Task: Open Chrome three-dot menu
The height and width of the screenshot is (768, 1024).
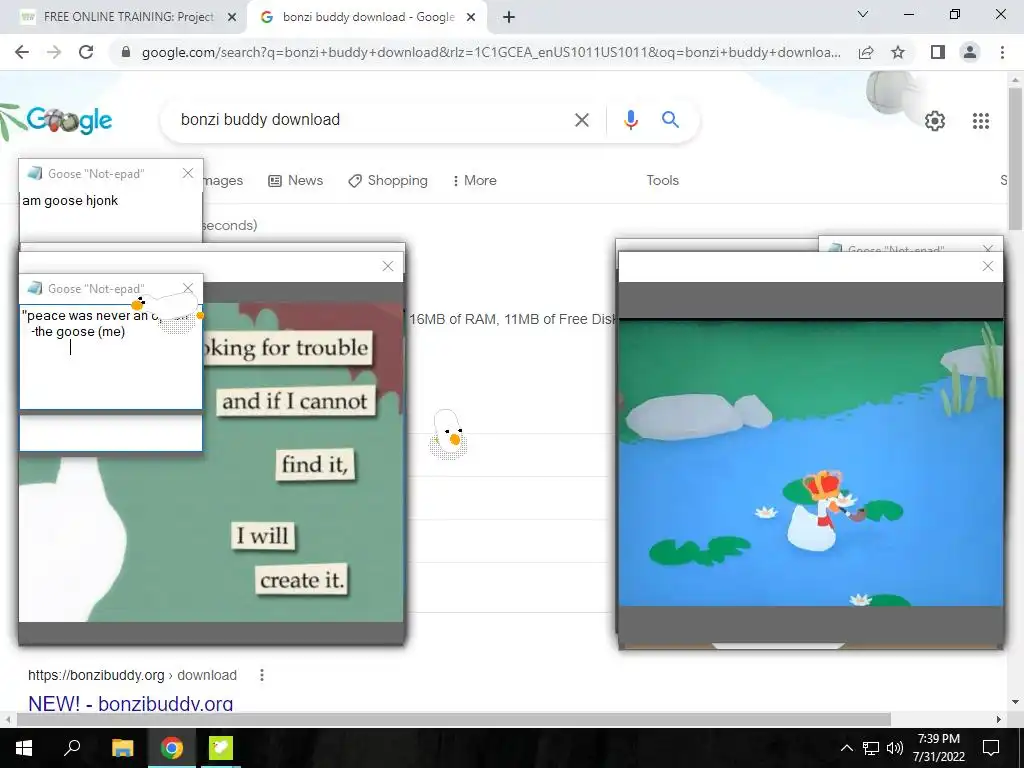Action: point(1002,52)
